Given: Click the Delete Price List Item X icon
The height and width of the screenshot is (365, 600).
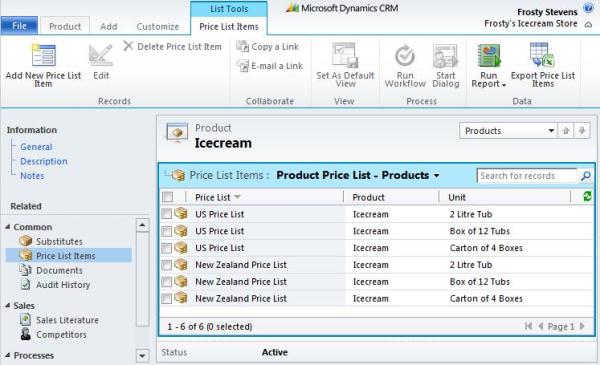Looking at the screenshot, I should [128, 46].
